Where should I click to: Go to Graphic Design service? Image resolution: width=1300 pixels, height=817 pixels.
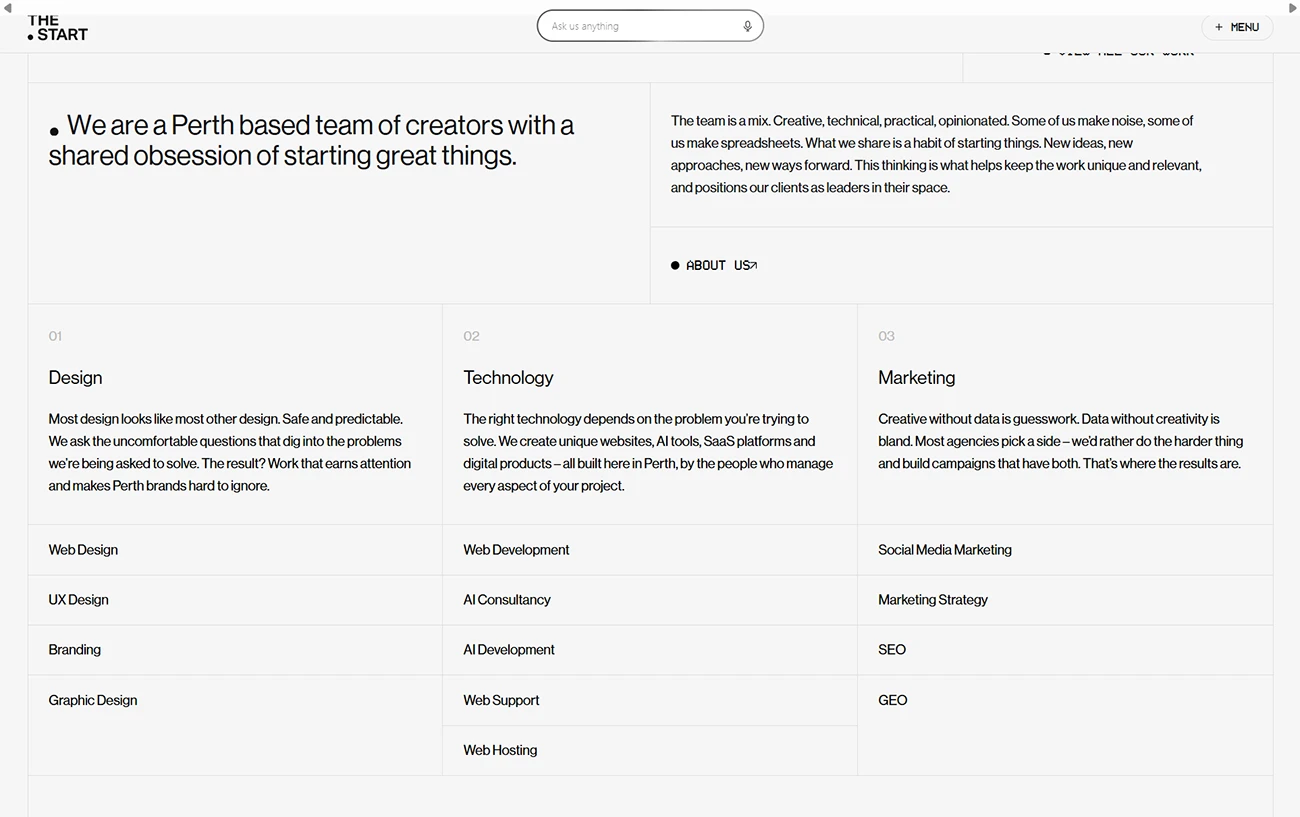[93, 700]
